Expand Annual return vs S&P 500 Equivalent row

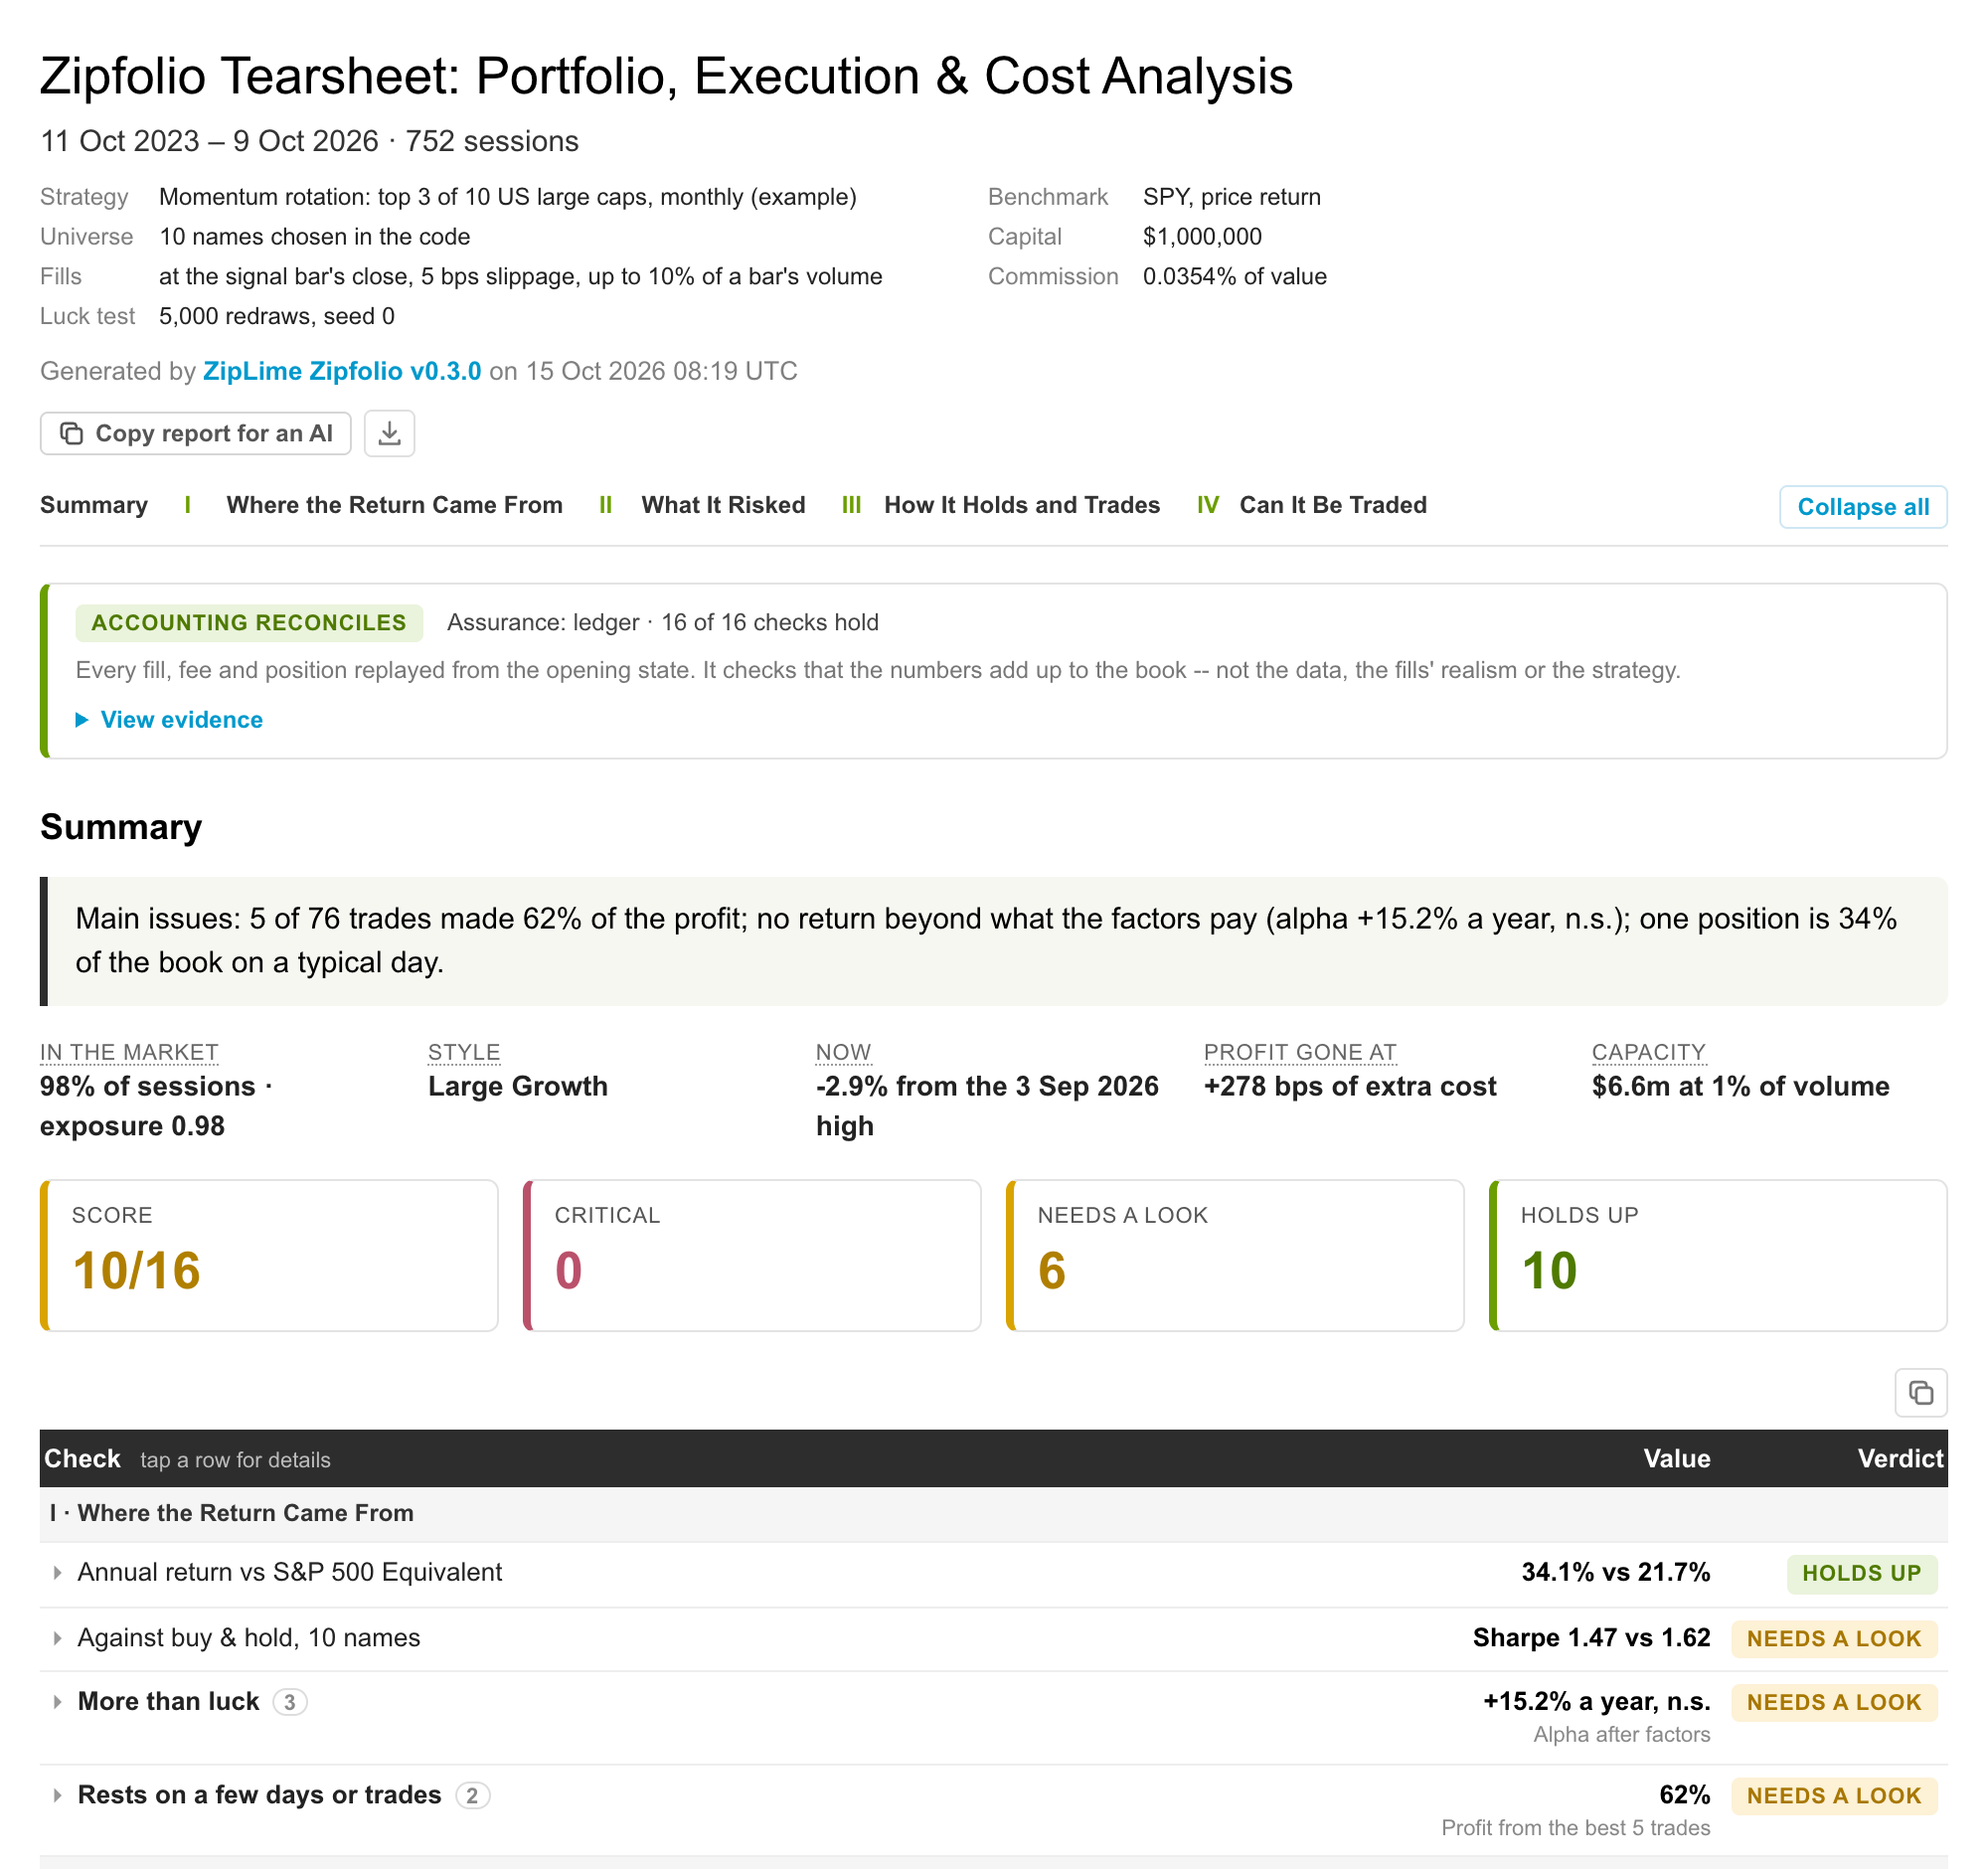coord(994,1573)
